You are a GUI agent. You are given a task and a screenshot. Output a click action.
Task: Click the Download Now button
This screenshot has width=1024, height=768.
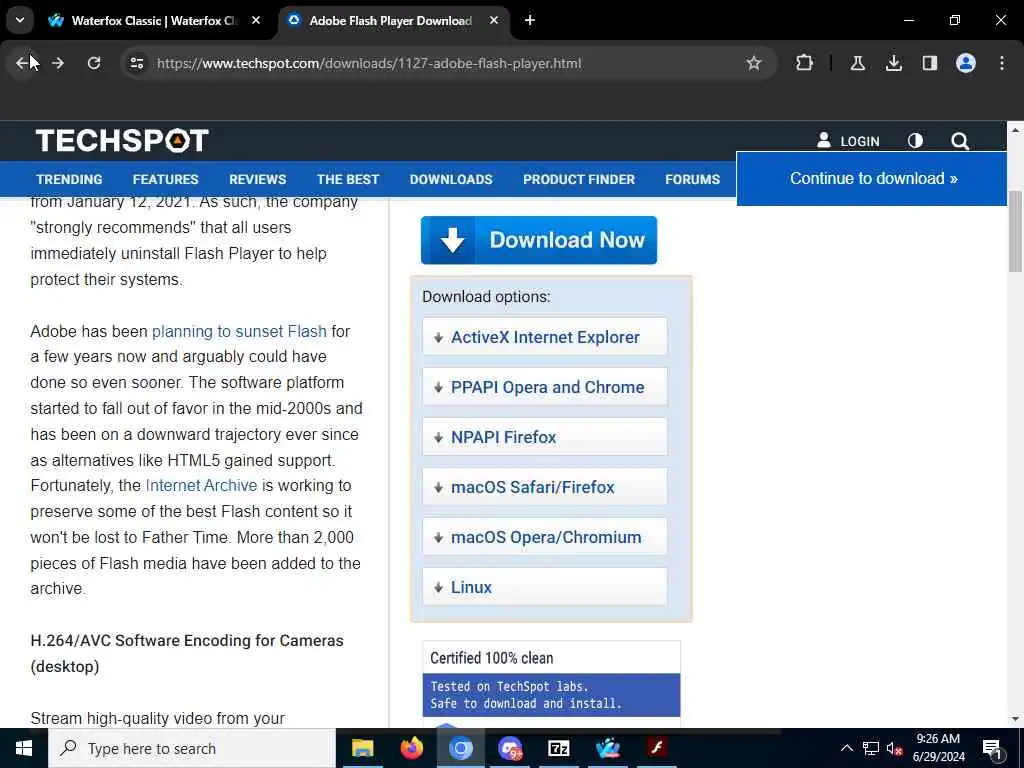point(539,240)
